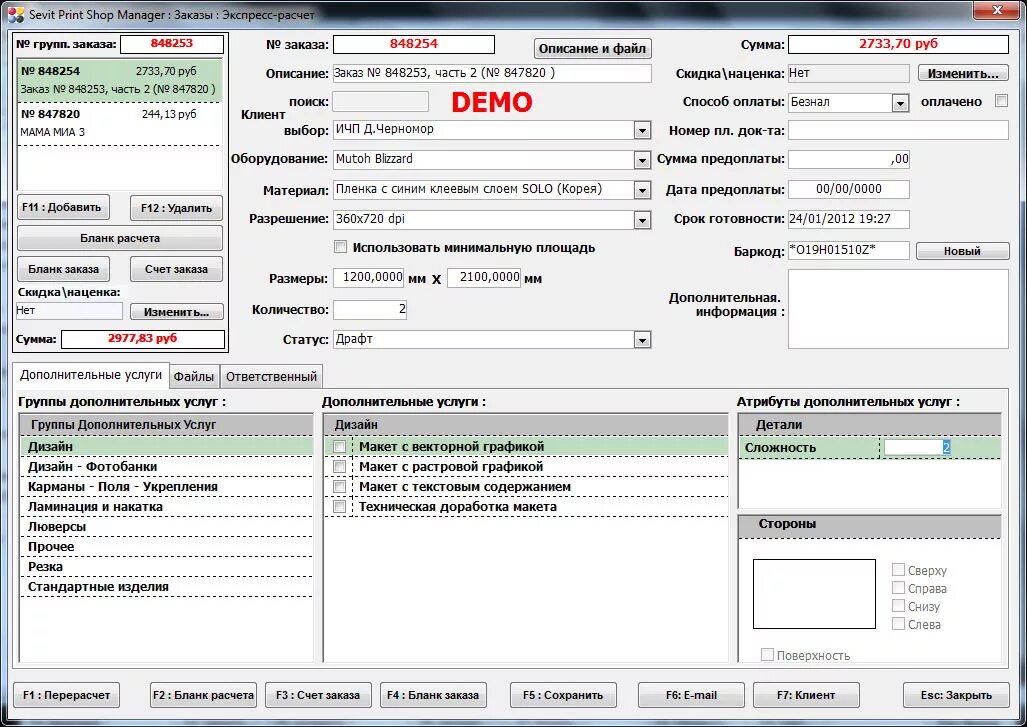This screenshot has width=1027, height=727.
Task: Click 'Дополнительная информация' text area
Action: point(898,309)
